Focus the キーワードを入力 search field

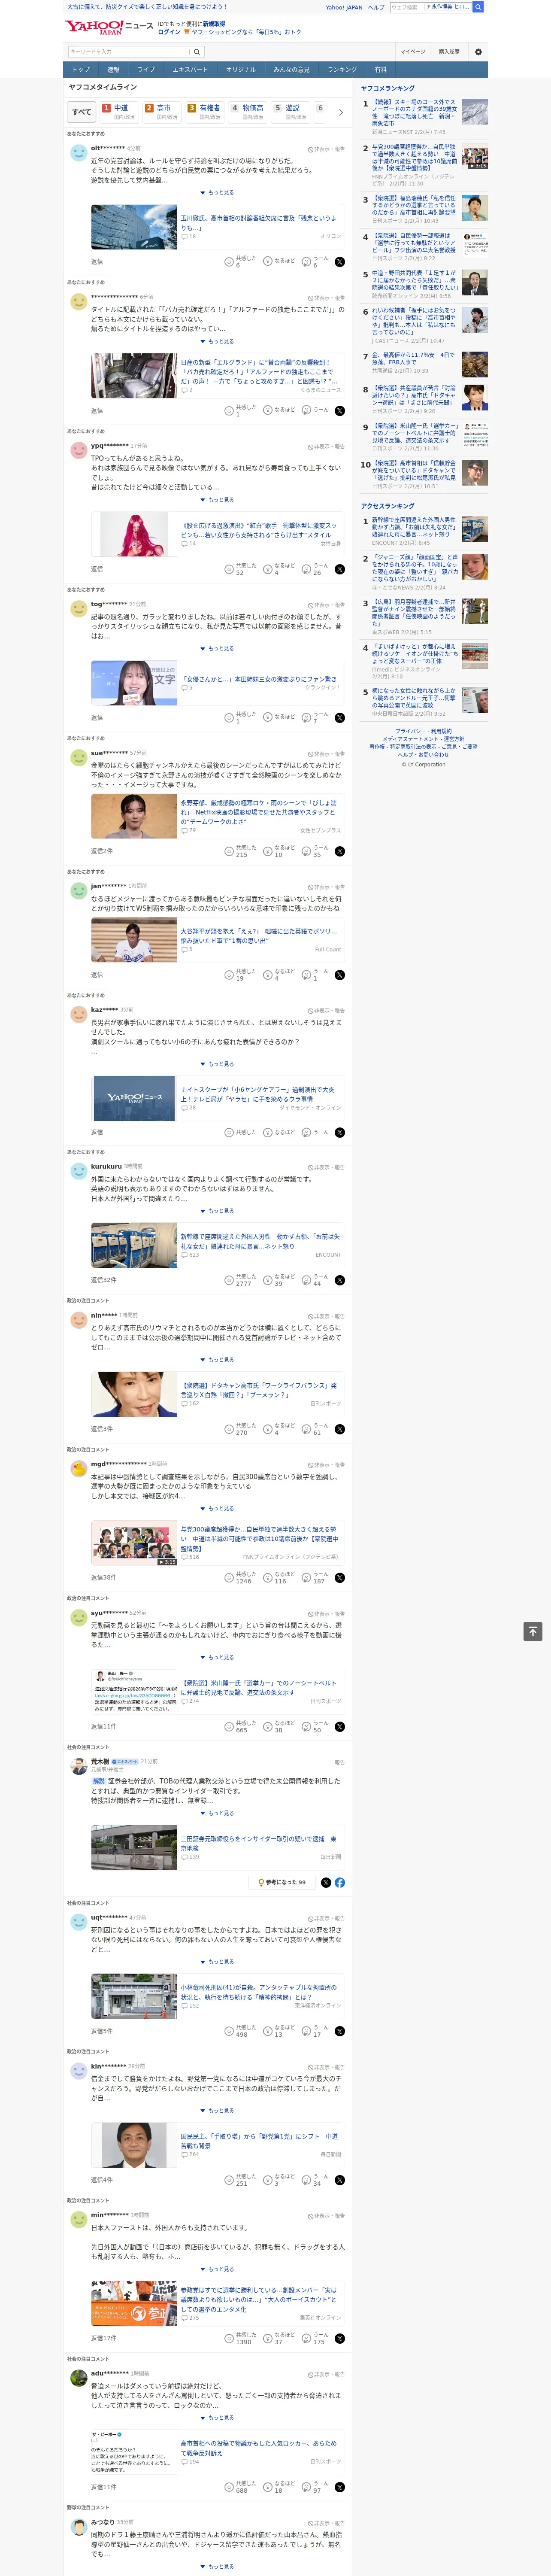[x=129, y=52]
